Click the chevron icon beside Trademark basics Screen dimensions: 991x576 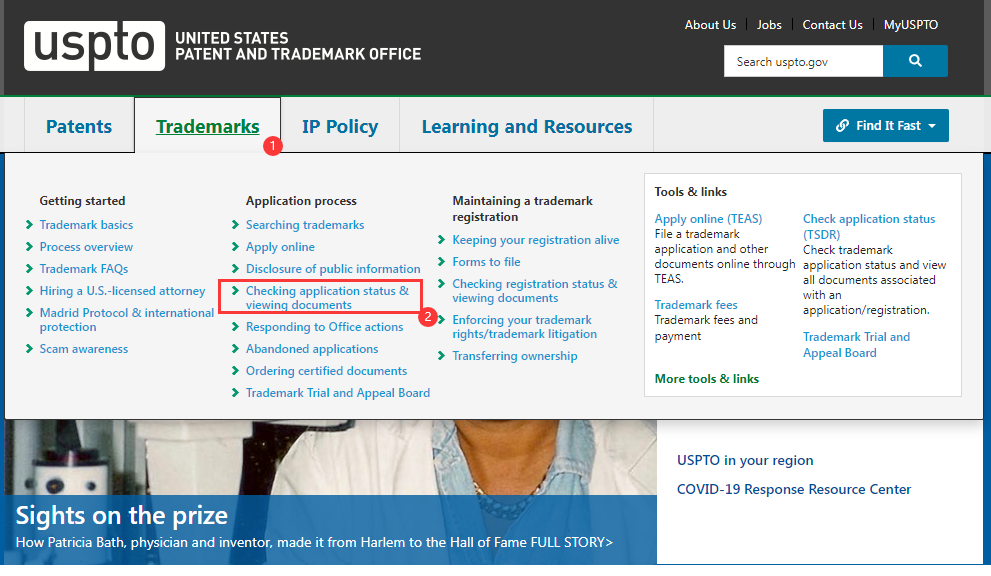click(29, 224)
